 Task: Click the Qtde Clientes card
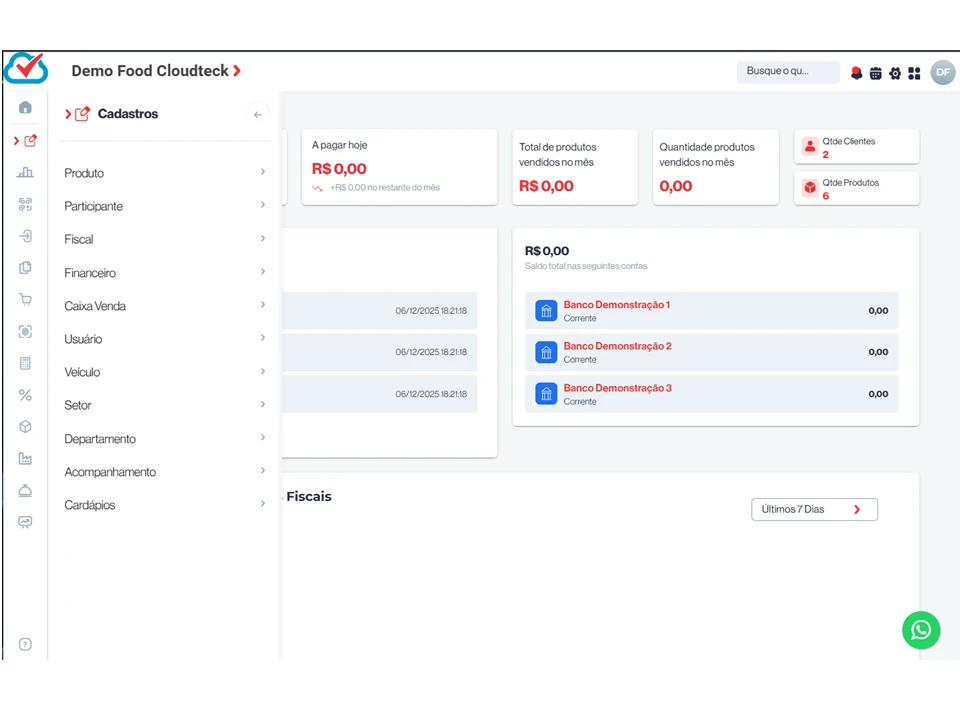[856, 147]
